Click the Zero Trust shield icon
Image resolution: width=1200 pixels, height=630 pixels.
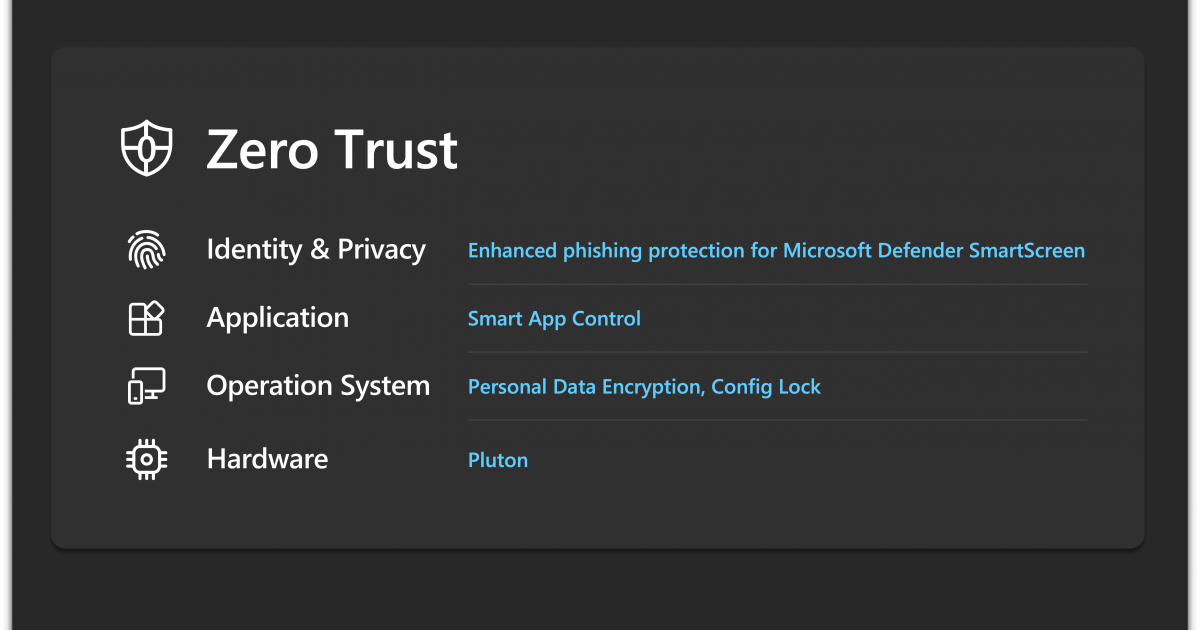146,150
